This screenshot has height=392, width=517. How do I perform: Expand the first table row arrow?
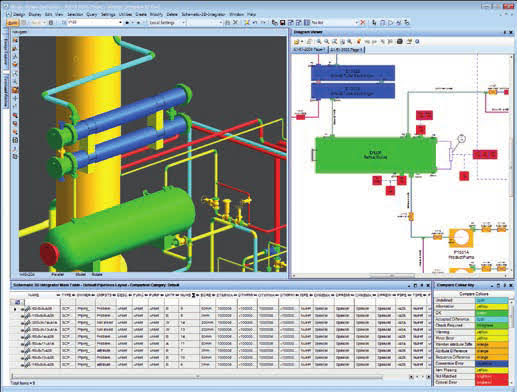[14, 309]
